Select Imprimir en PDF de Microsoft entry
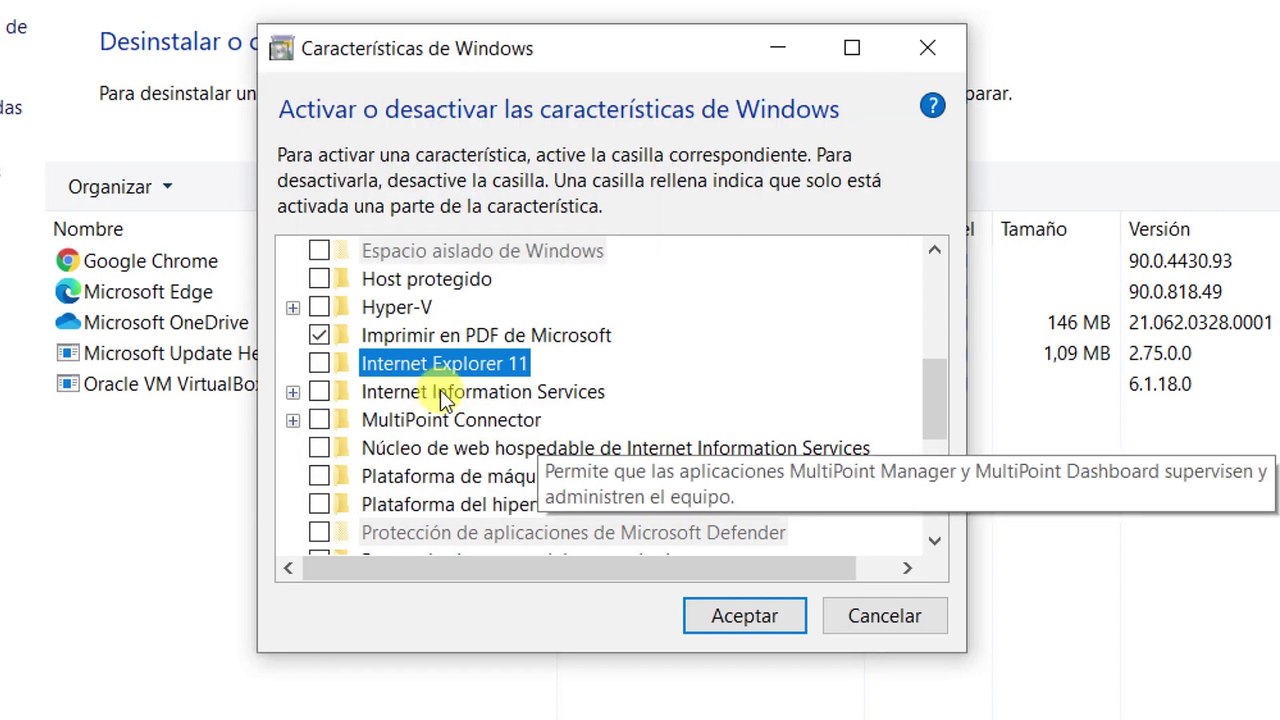 486,335
